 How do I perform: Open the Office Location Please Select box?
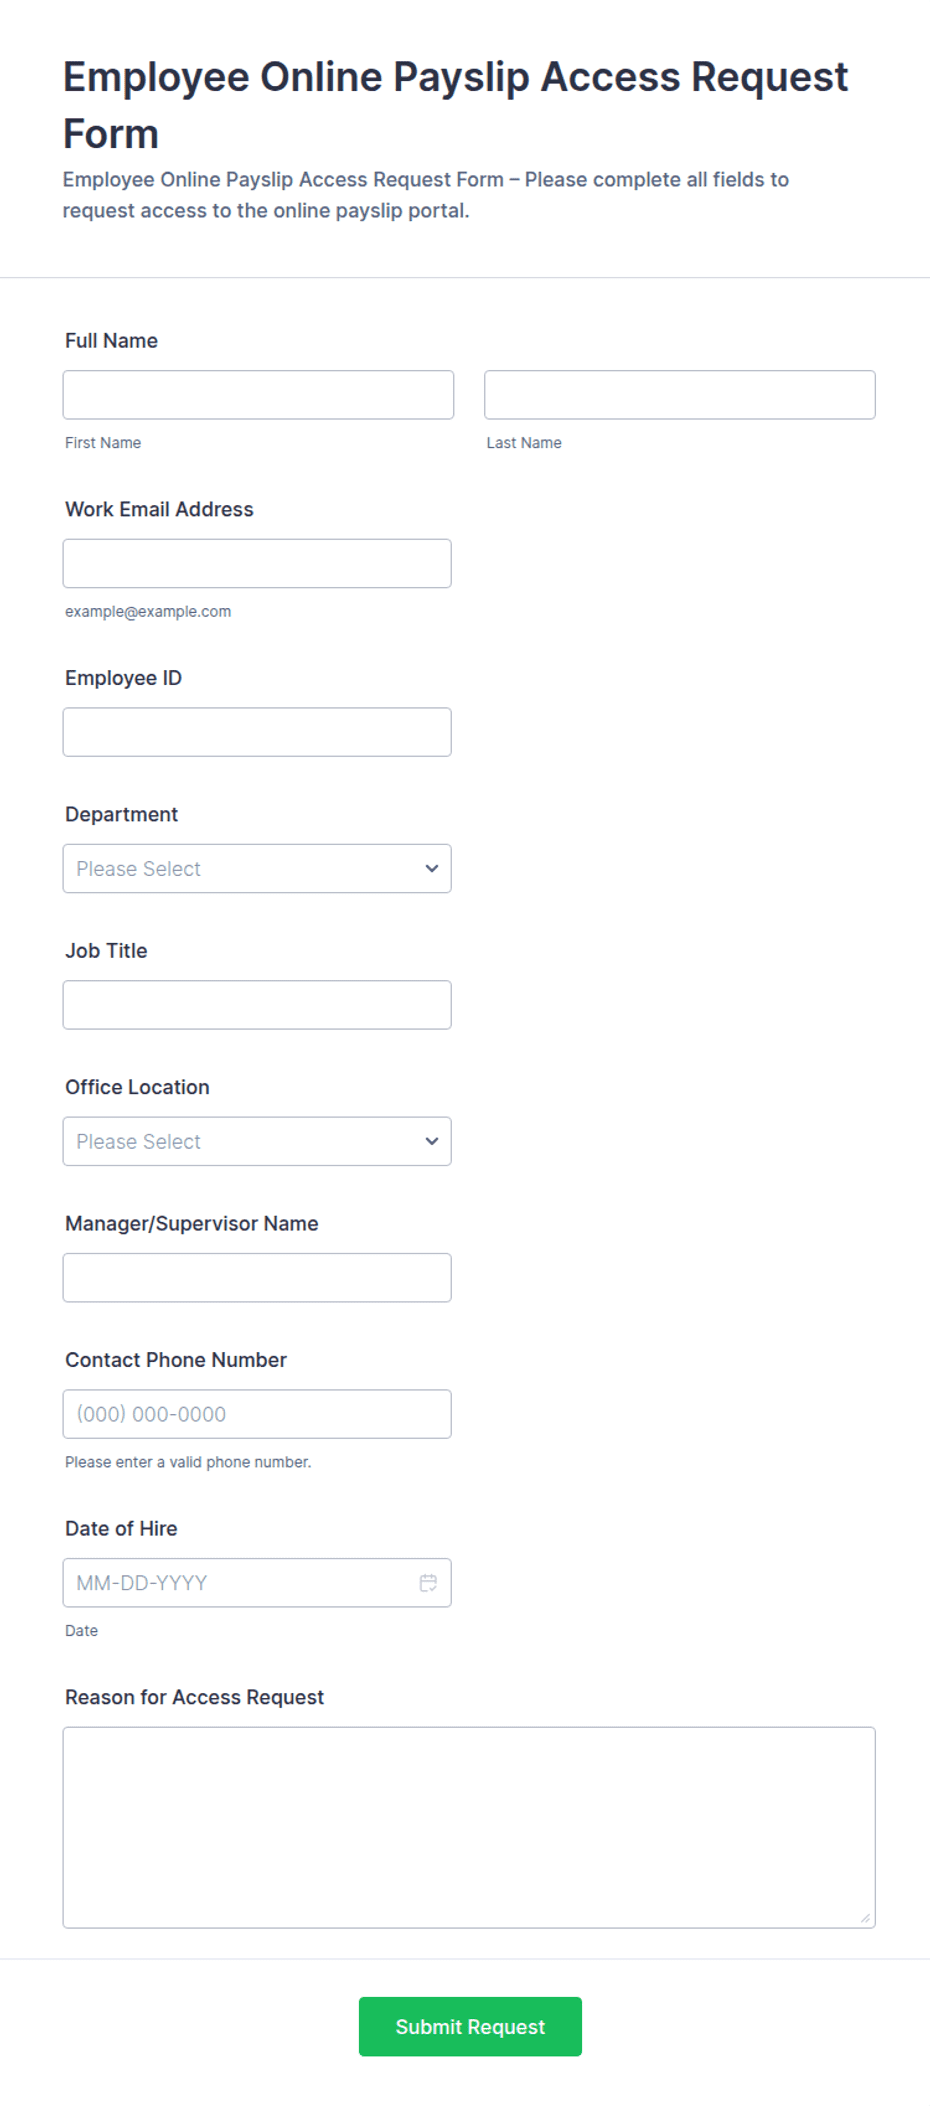click(x=257, y=1141)
